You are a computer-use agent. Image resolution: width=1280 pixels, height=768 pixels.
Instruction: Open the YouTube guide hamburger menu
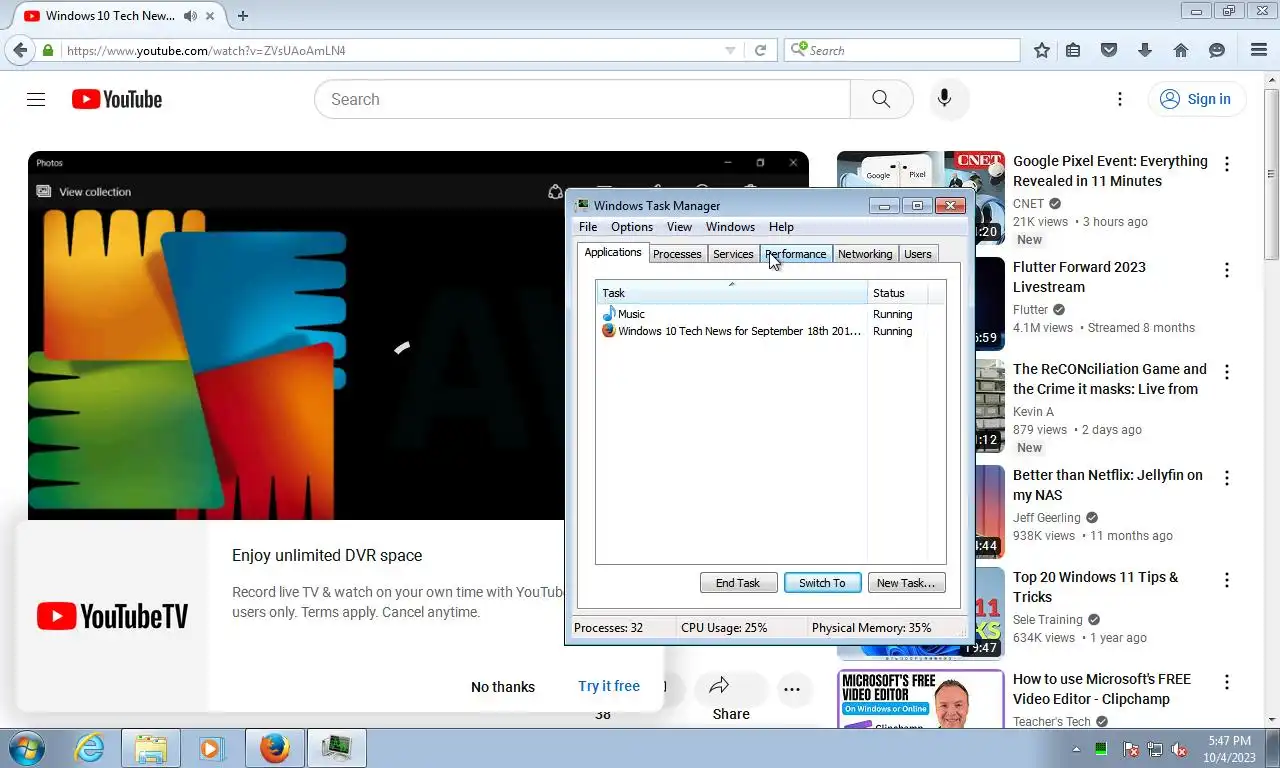pos(36,99)
